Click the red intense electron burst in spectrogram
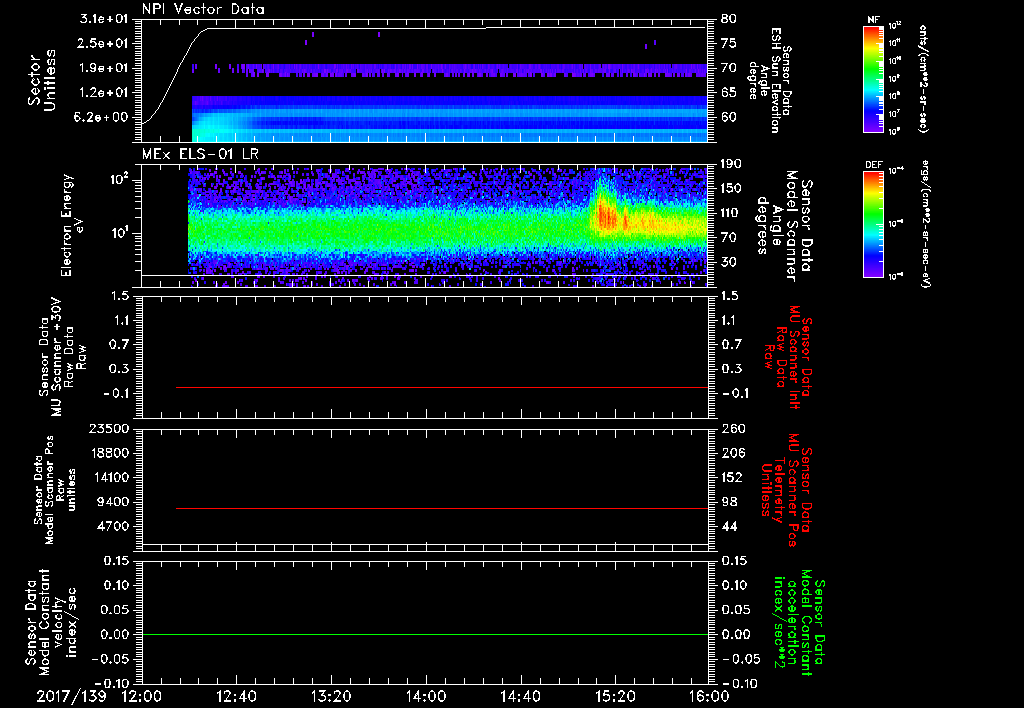 pyautogui.click(x=605, y=216)
